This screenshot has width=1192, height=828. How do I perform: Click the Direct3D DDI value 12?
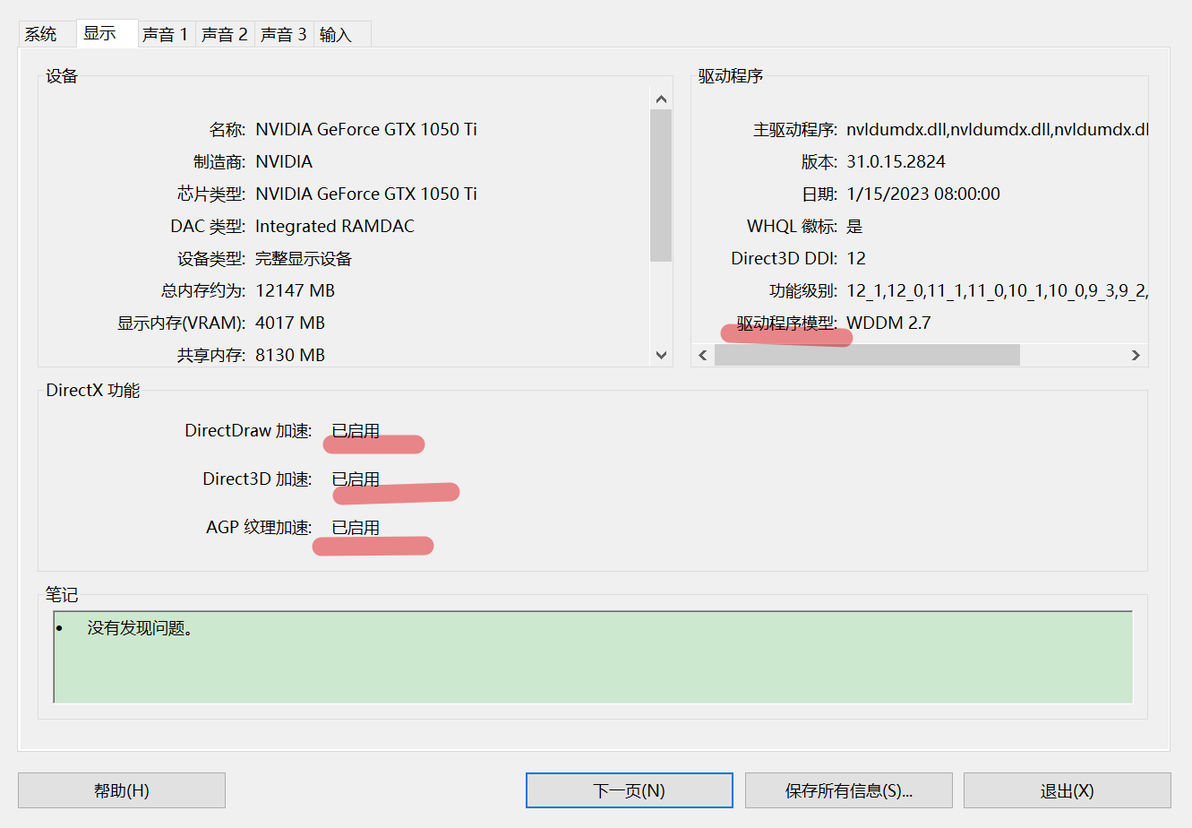point(857,259)
